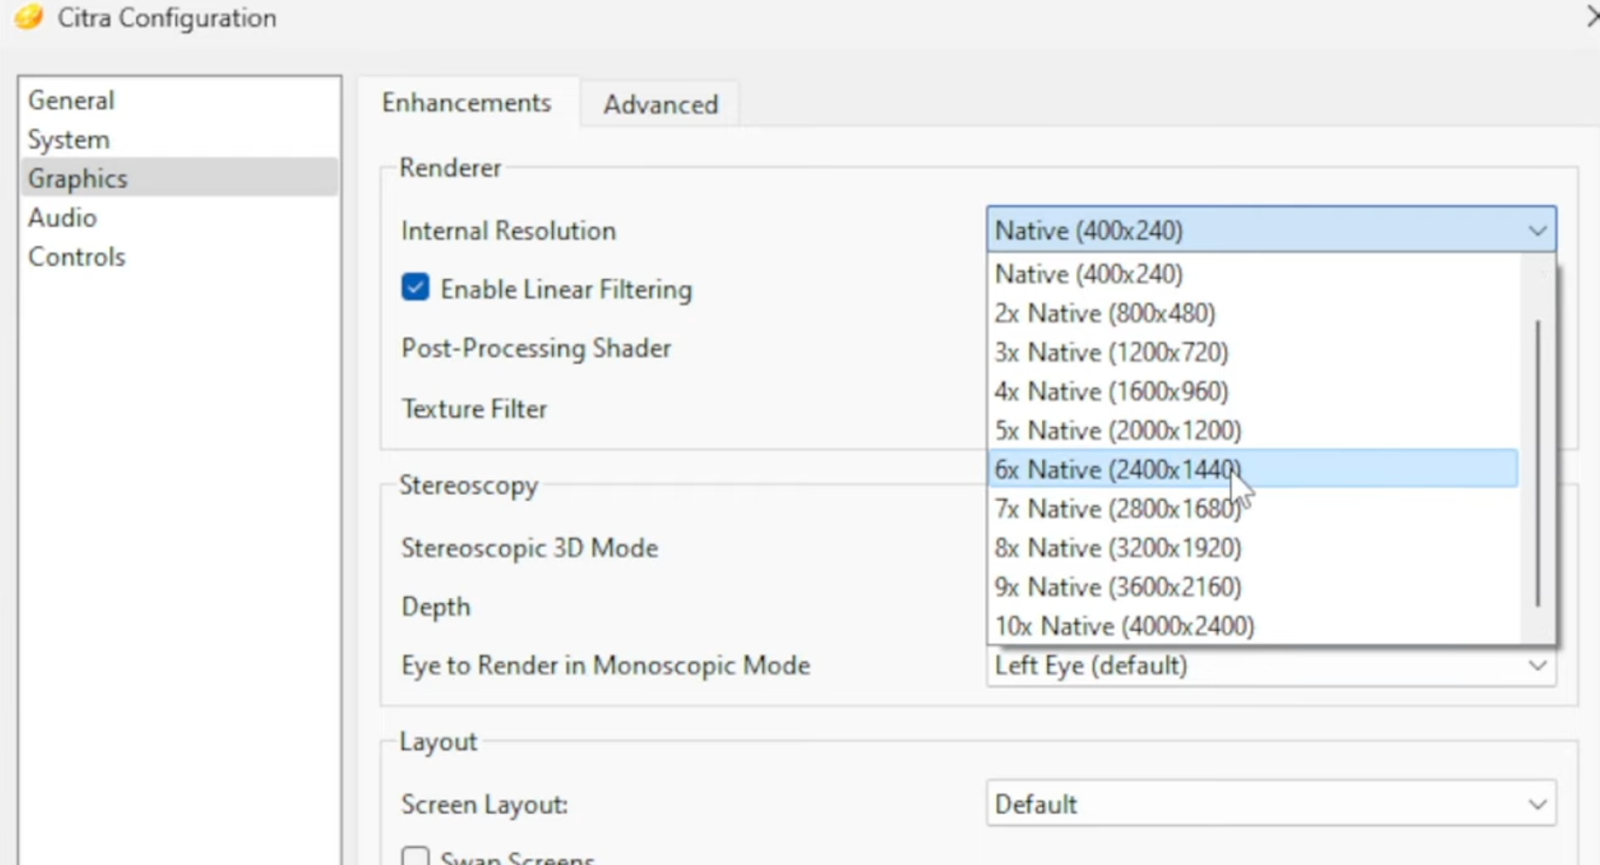The width and height of the screenshot is (1600, 865).
Task: Choose 5x Native (2000x1200) resolution
Action: 1253,430
